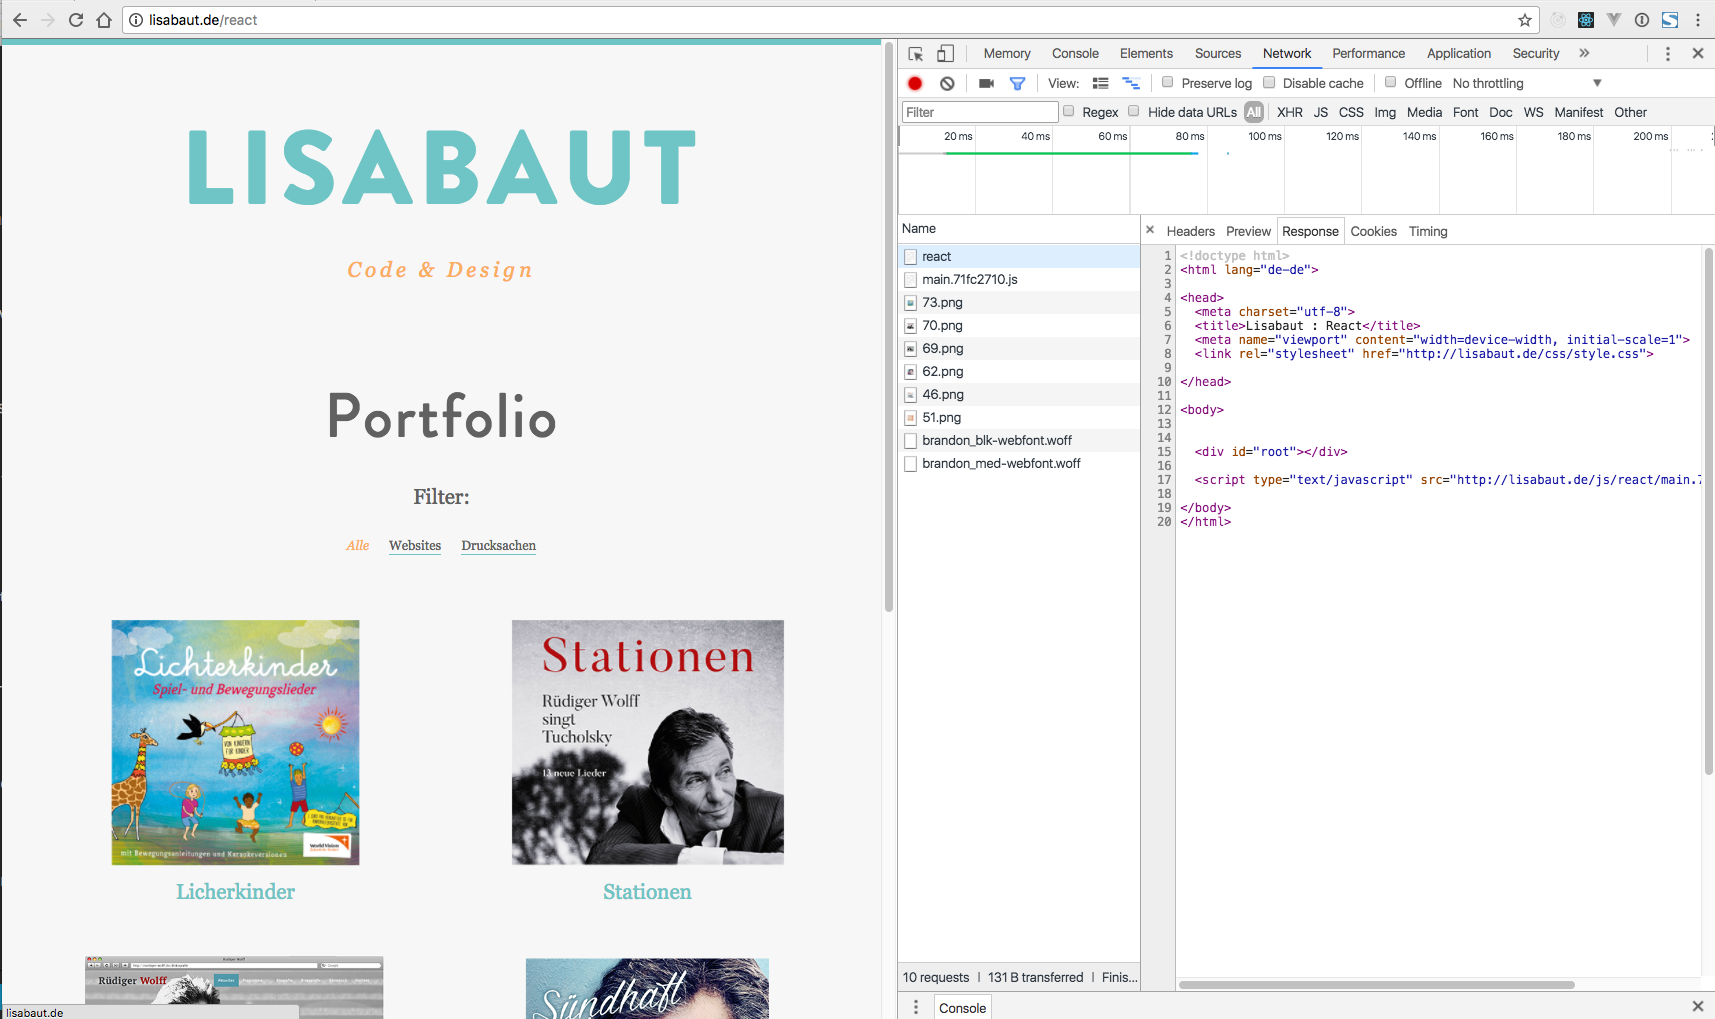Click the Response pane vertical scrollbar
Screen dimensions: 1715x1019
pyautogui.click(x=1708, y=511)
